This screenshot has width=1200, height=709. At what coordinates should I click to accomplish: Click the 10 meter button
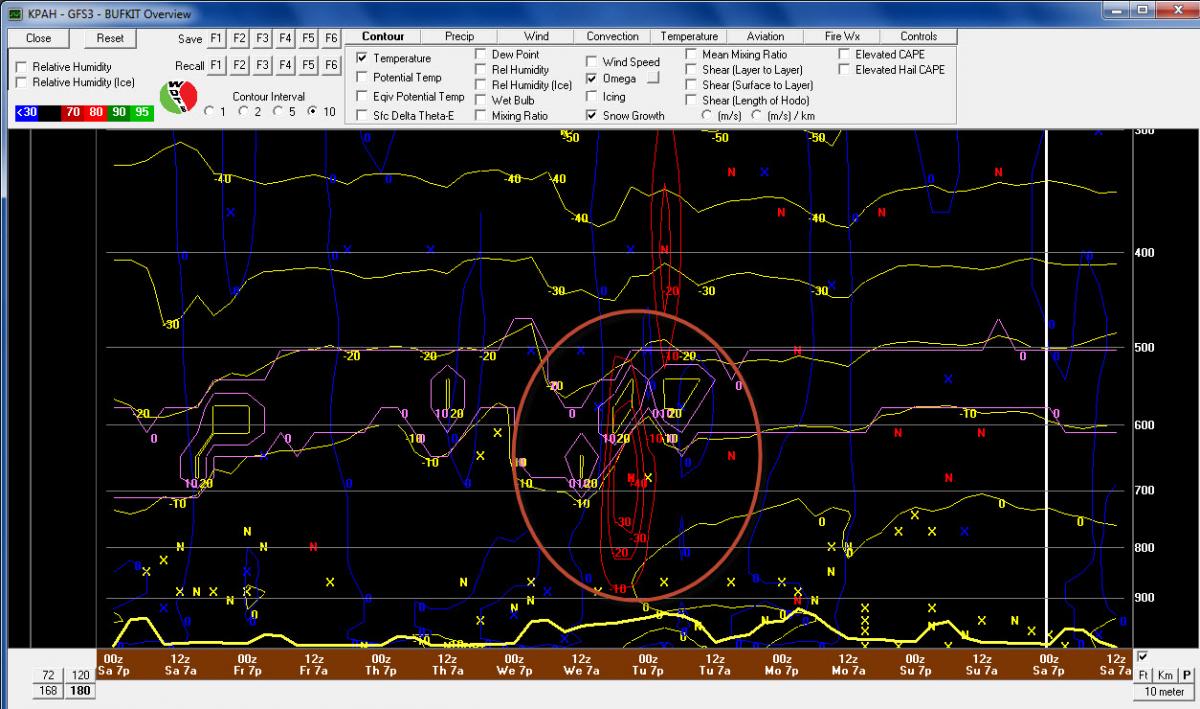pos(1164,691)
